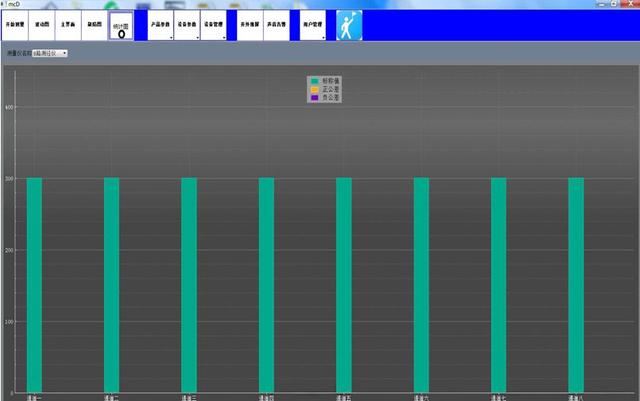The width and height of the screenshot is (640, 401).
Task: Expand the 设备管理 dropdown menu
Action: (213, 26)
